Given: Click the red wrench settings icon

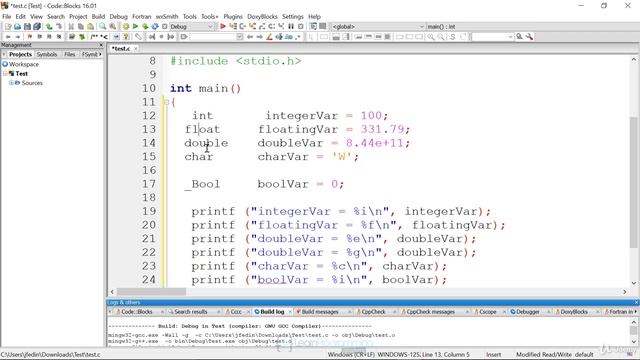Looking at the screenshot, I should 529,37.
